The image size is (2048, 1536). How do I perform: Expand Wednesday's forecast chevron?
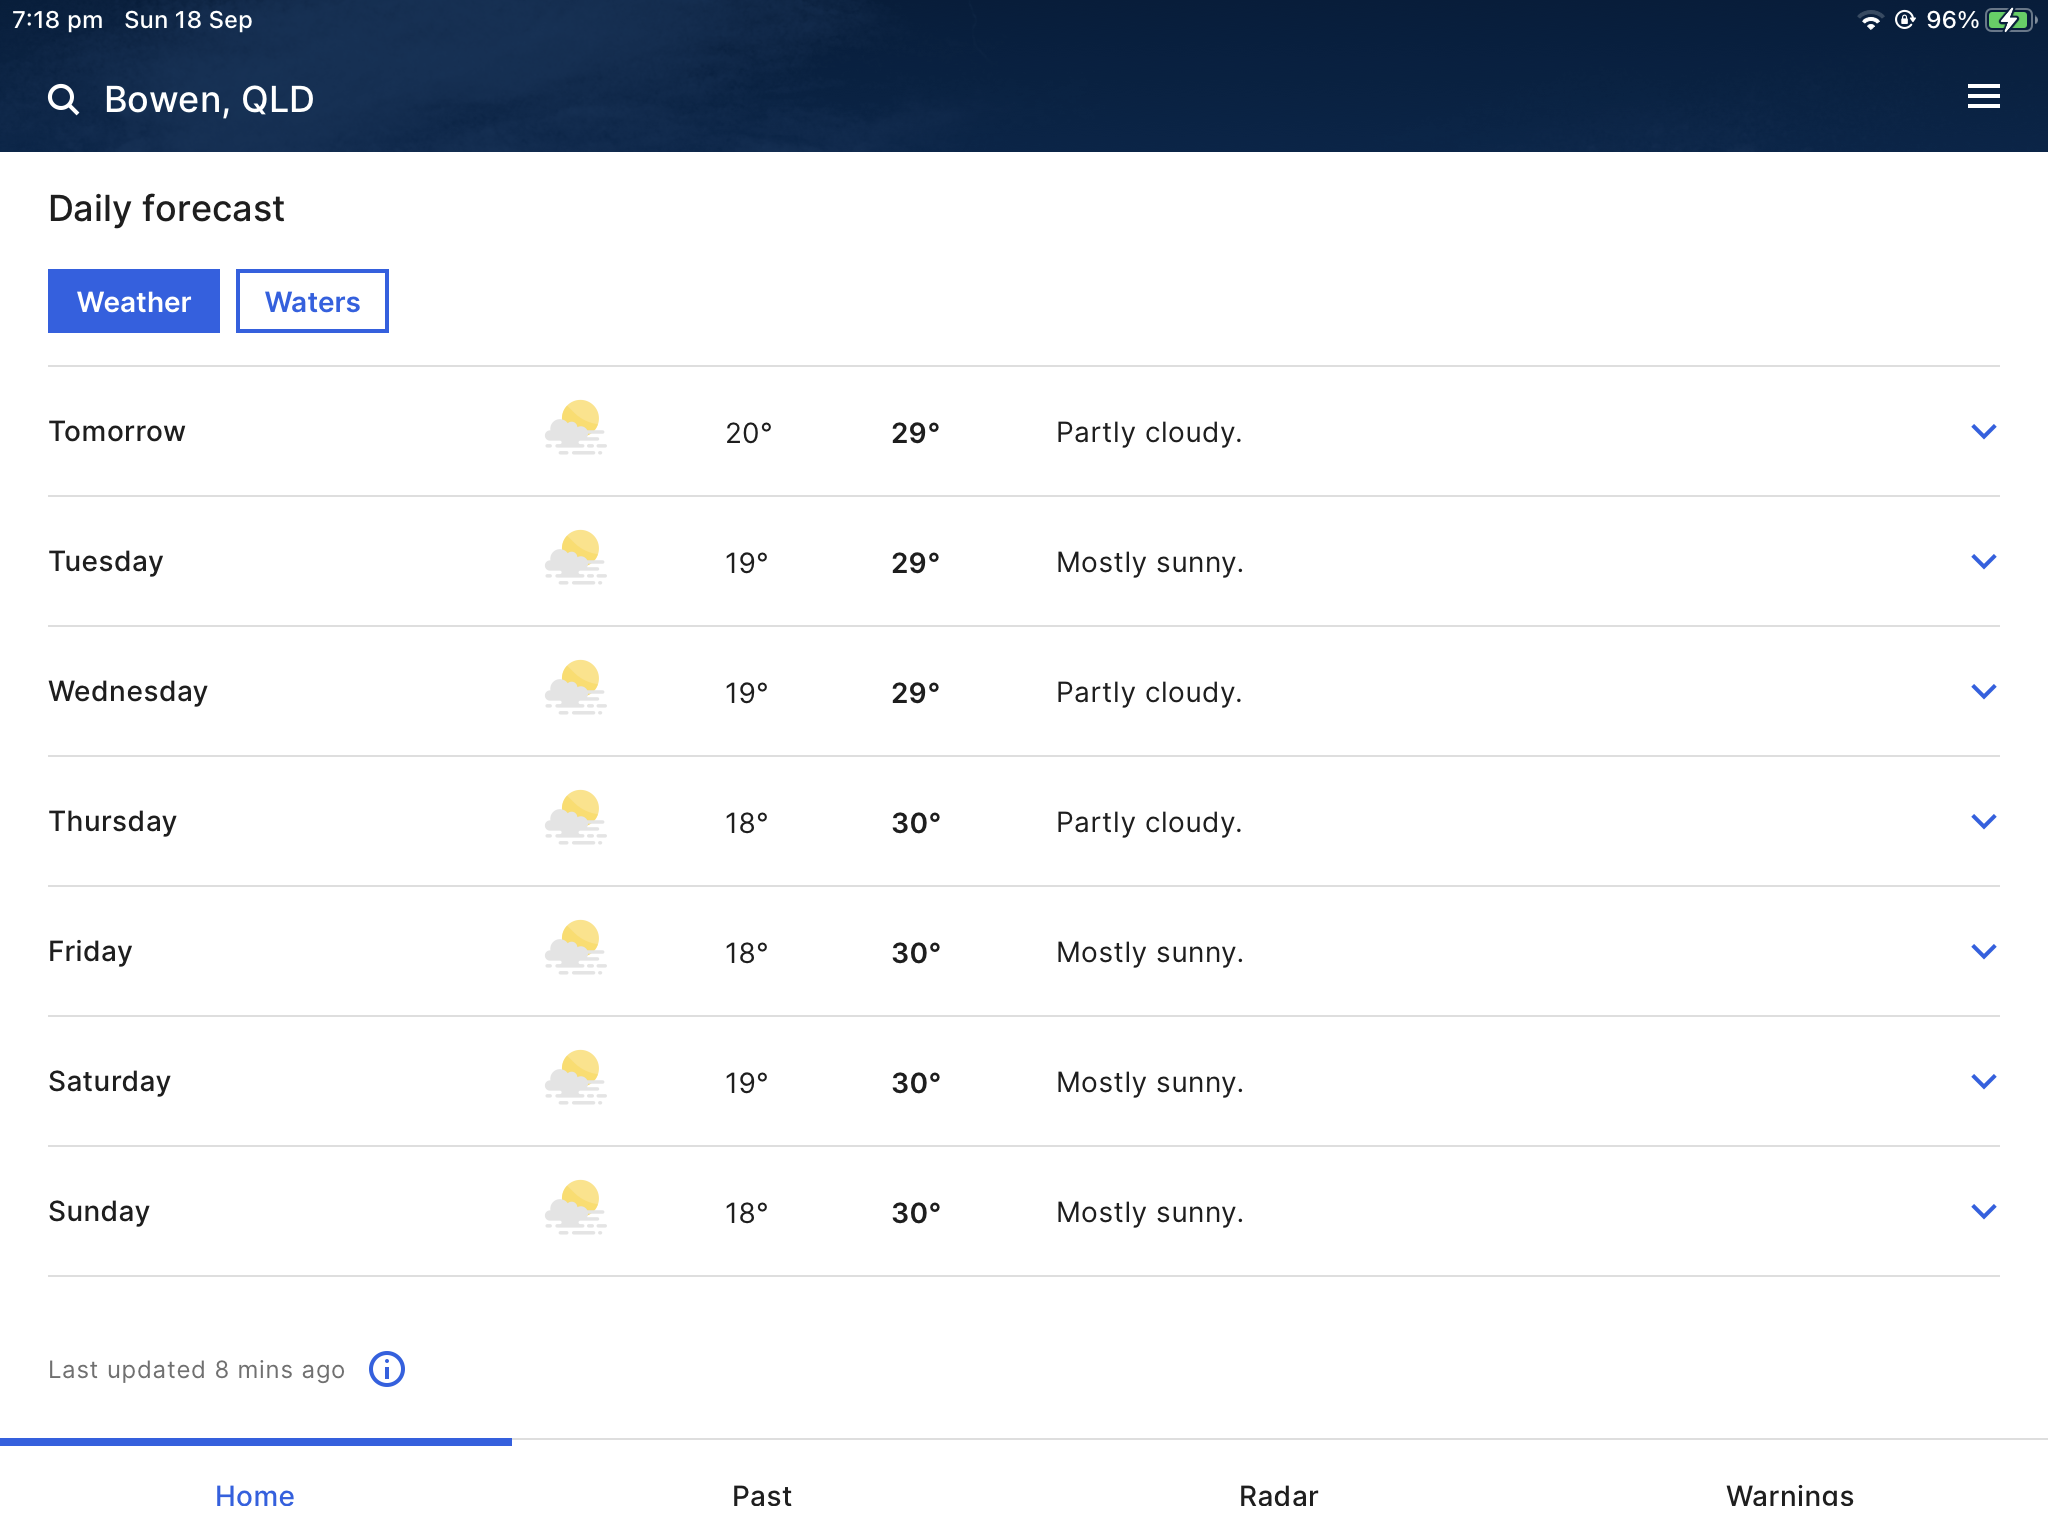tap(1983, 691)
